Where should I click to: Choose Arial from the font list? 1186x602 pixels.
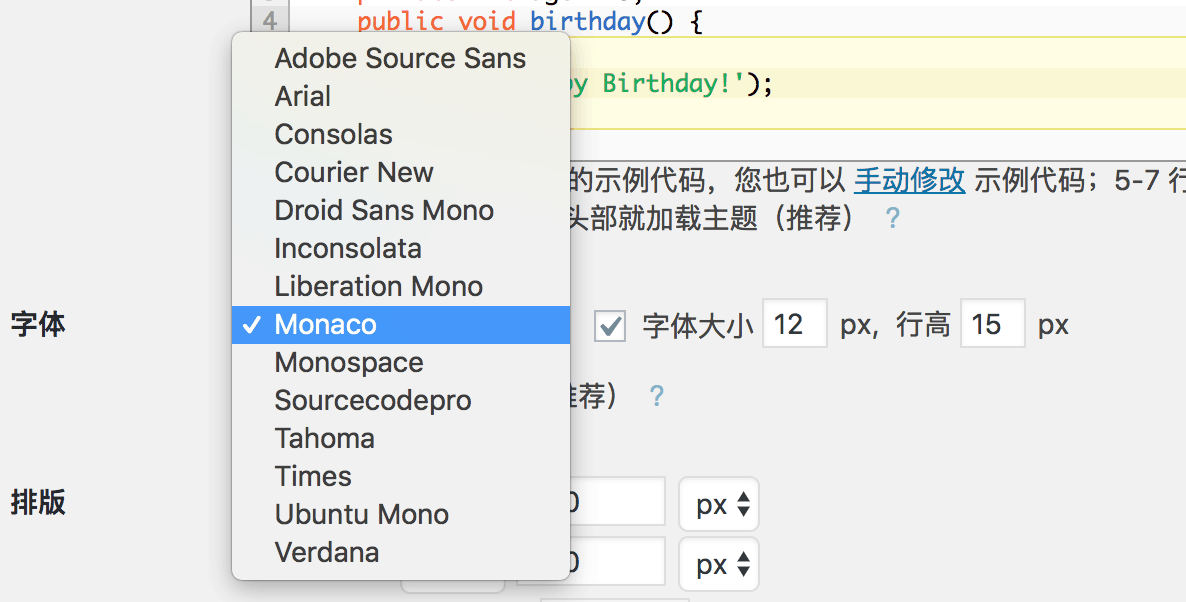pyautogui.click(x=401, y=96)
